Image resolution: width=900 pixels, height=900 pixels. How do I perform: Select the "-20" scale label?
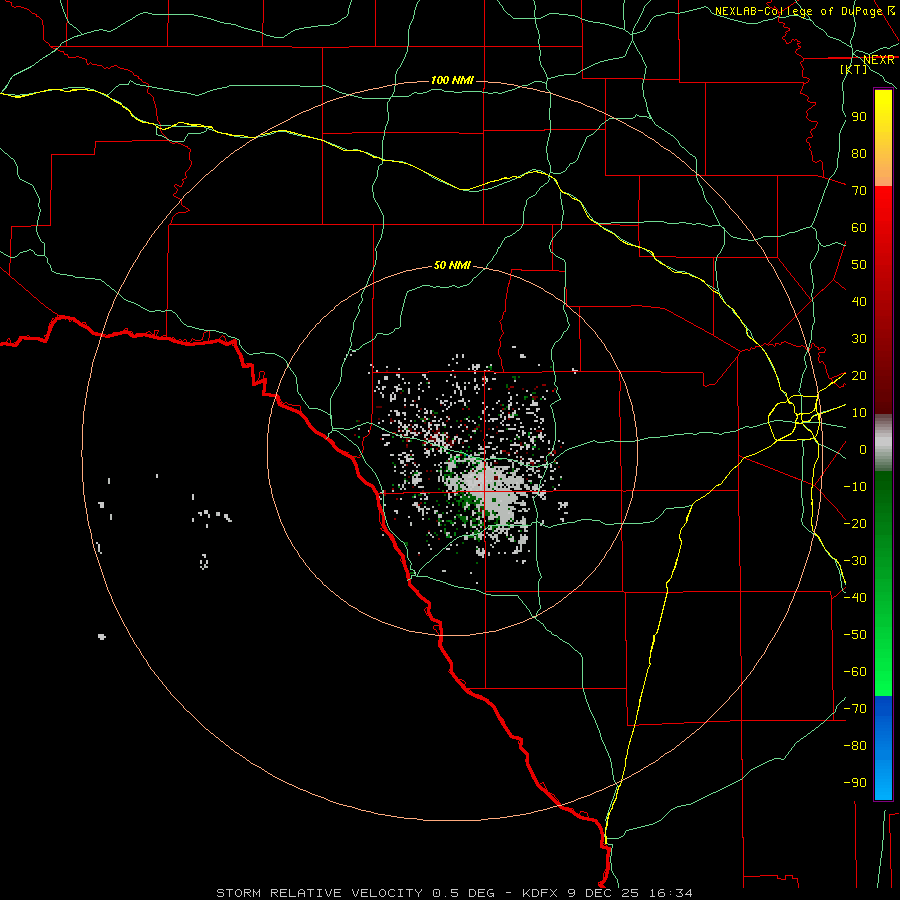pos(855,523)
